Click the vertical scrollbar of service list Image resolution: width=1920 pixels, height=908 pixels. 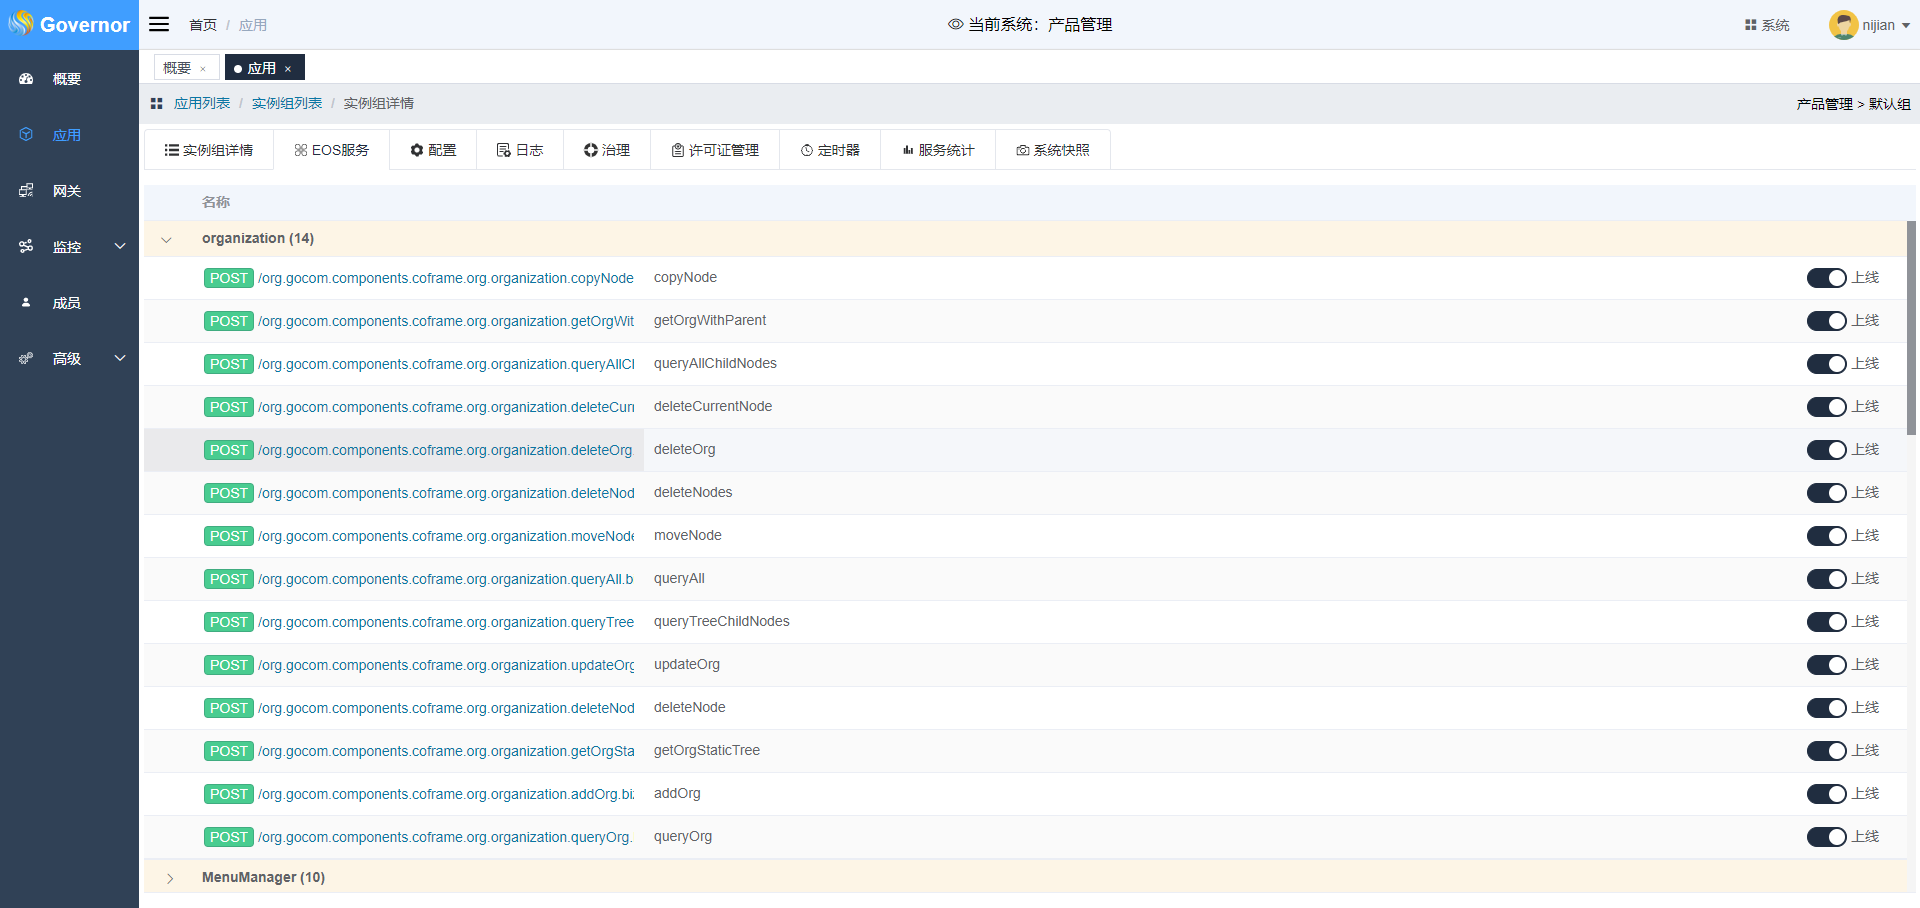coord(1911,328)
